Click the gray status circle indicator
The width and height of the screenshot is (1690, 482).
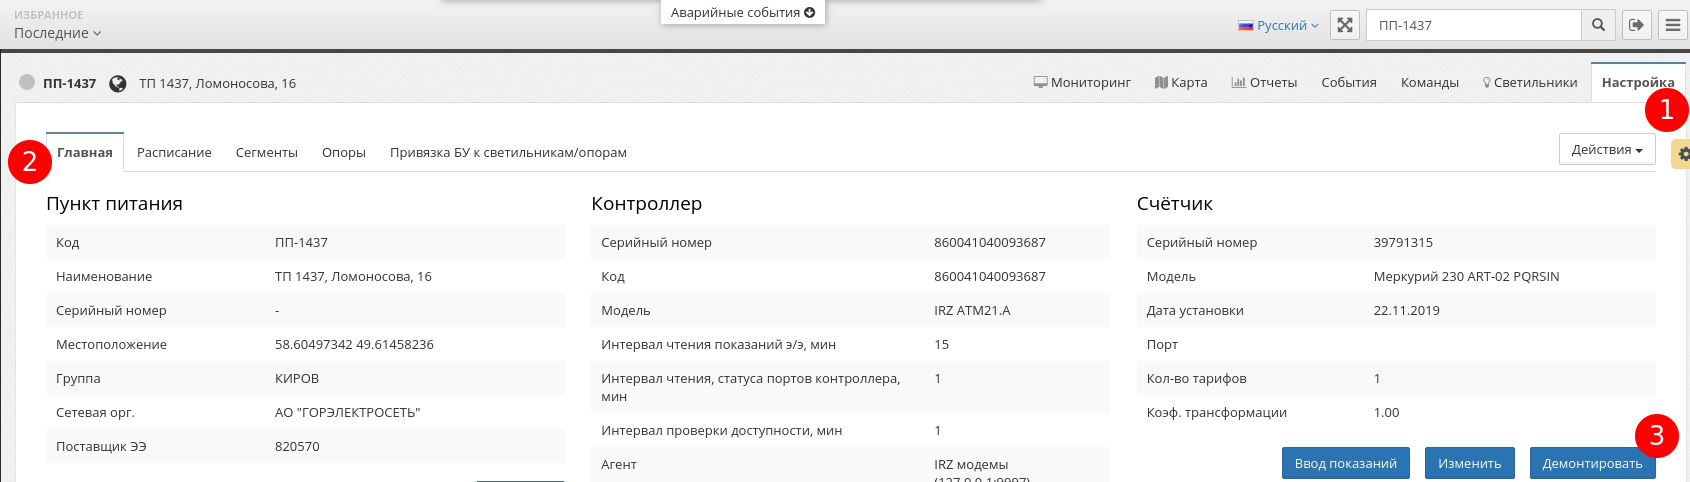point(27,83)
